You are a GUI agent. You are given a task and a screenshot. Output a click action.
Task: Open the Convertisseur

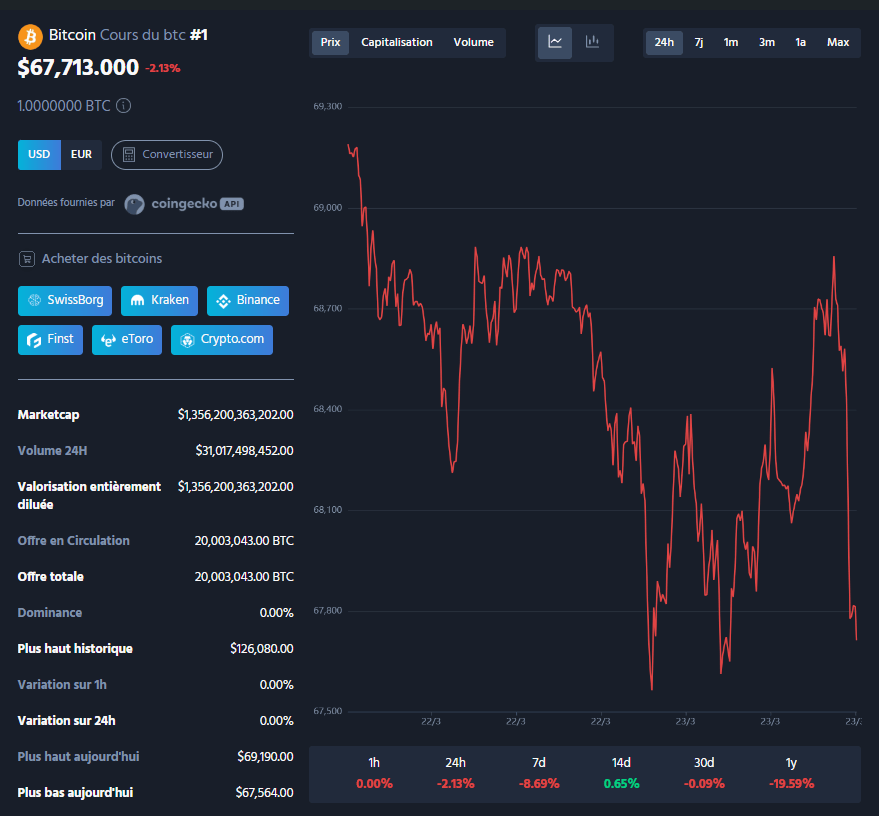click(166, 154)
